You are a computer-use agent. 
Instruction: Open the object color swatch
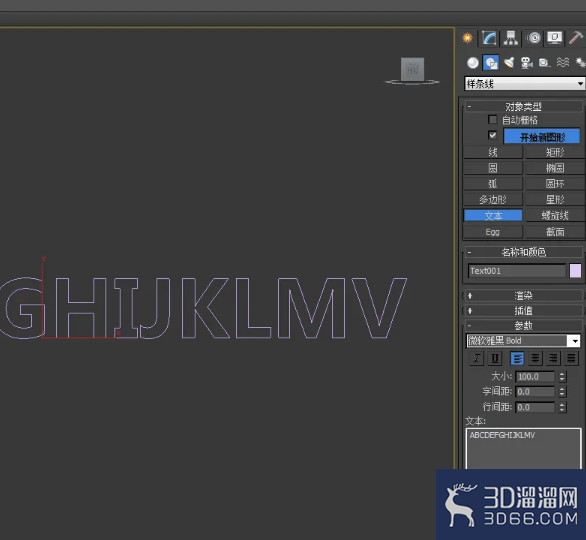tap(575, 271)
